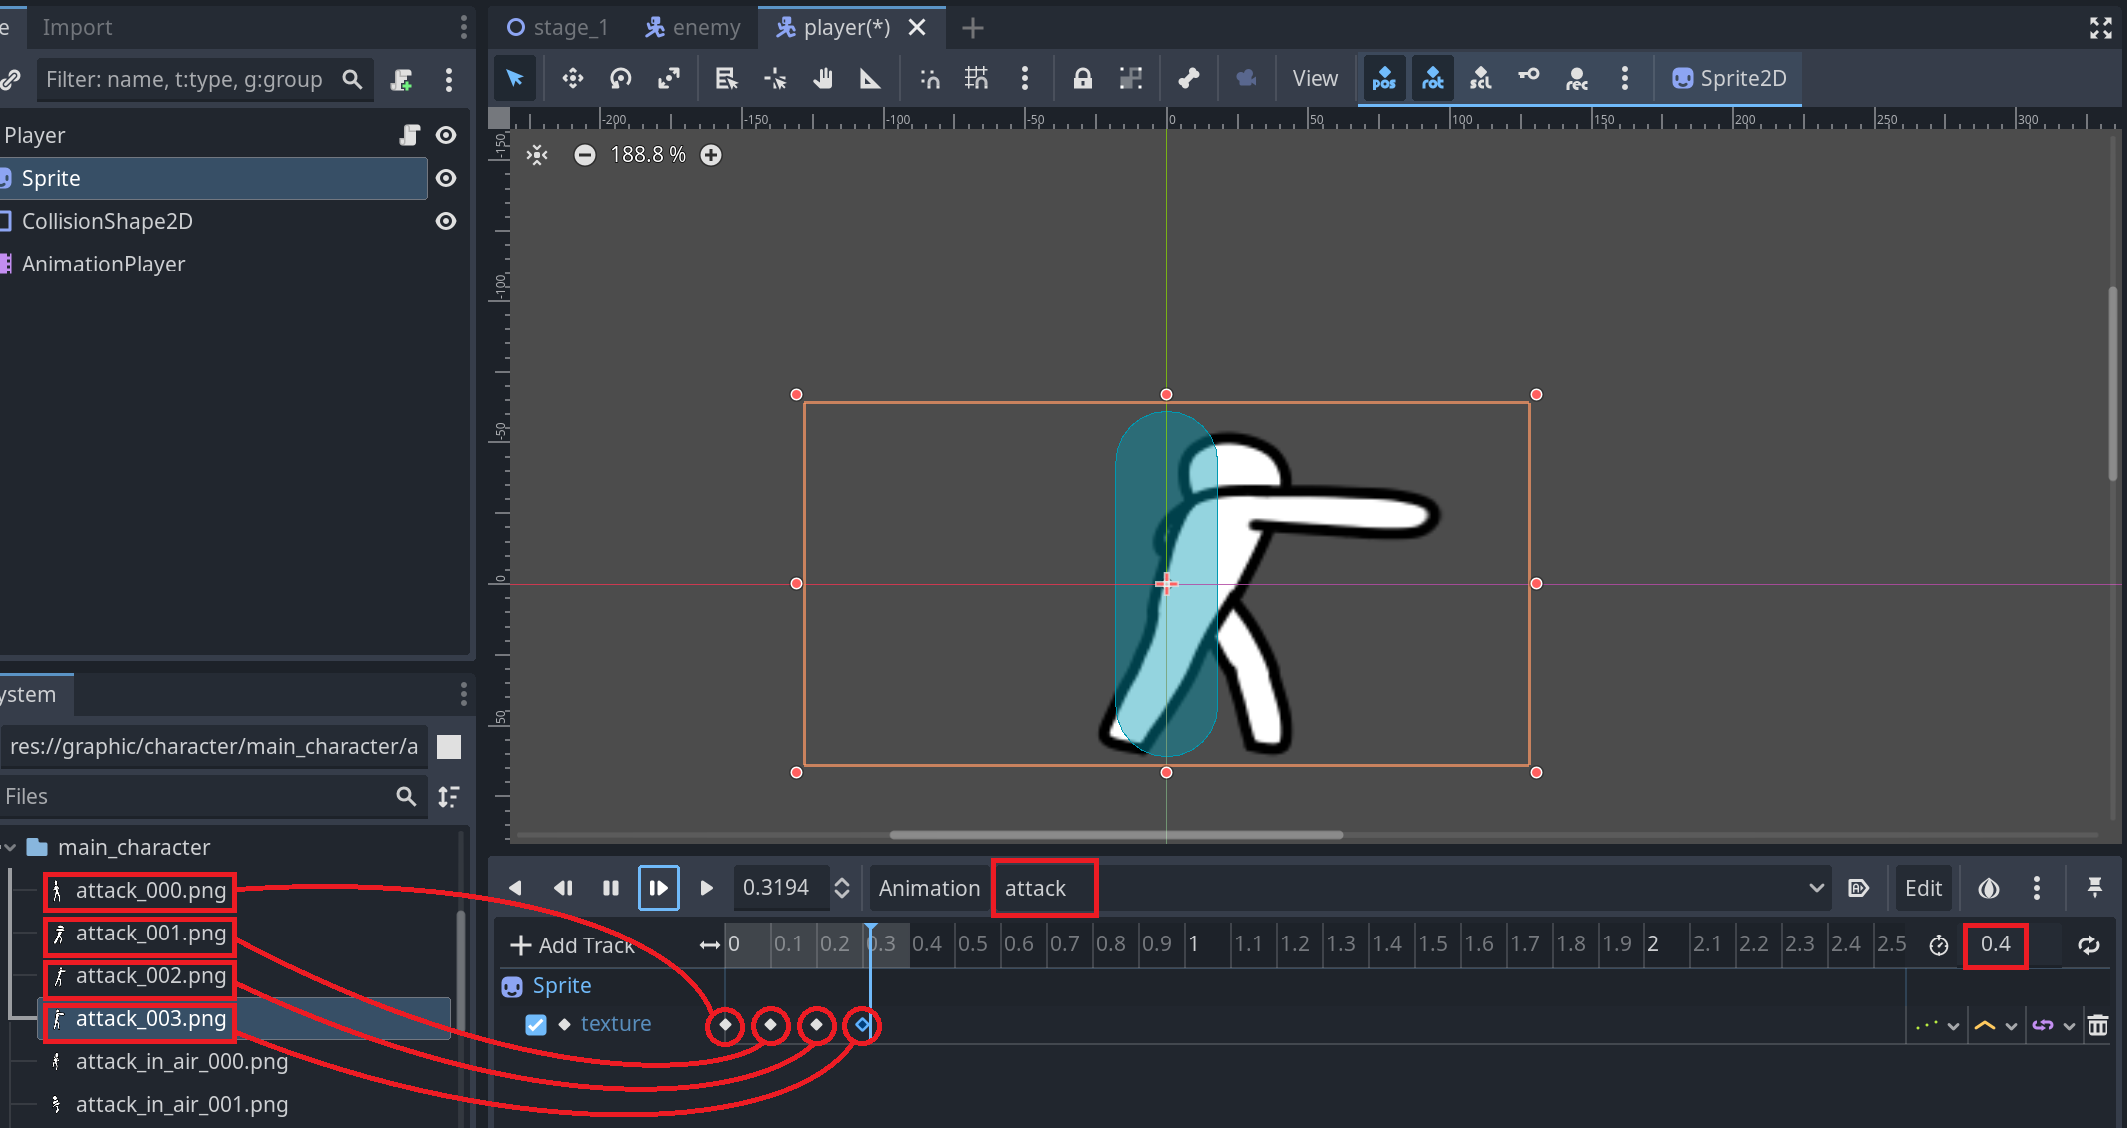Click the horizontal scrollbar under the canvas
The height and width of the screenshot is (1128, 2127).
[1115, 834]
